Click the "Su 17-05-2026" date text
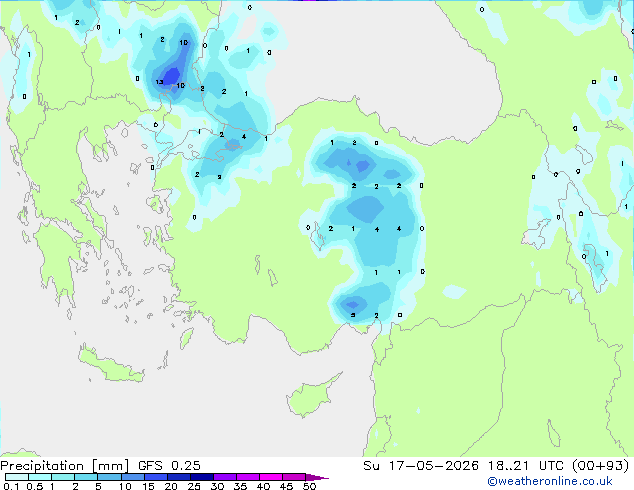This screenshot has height=490, width=634. pos(421,466)
